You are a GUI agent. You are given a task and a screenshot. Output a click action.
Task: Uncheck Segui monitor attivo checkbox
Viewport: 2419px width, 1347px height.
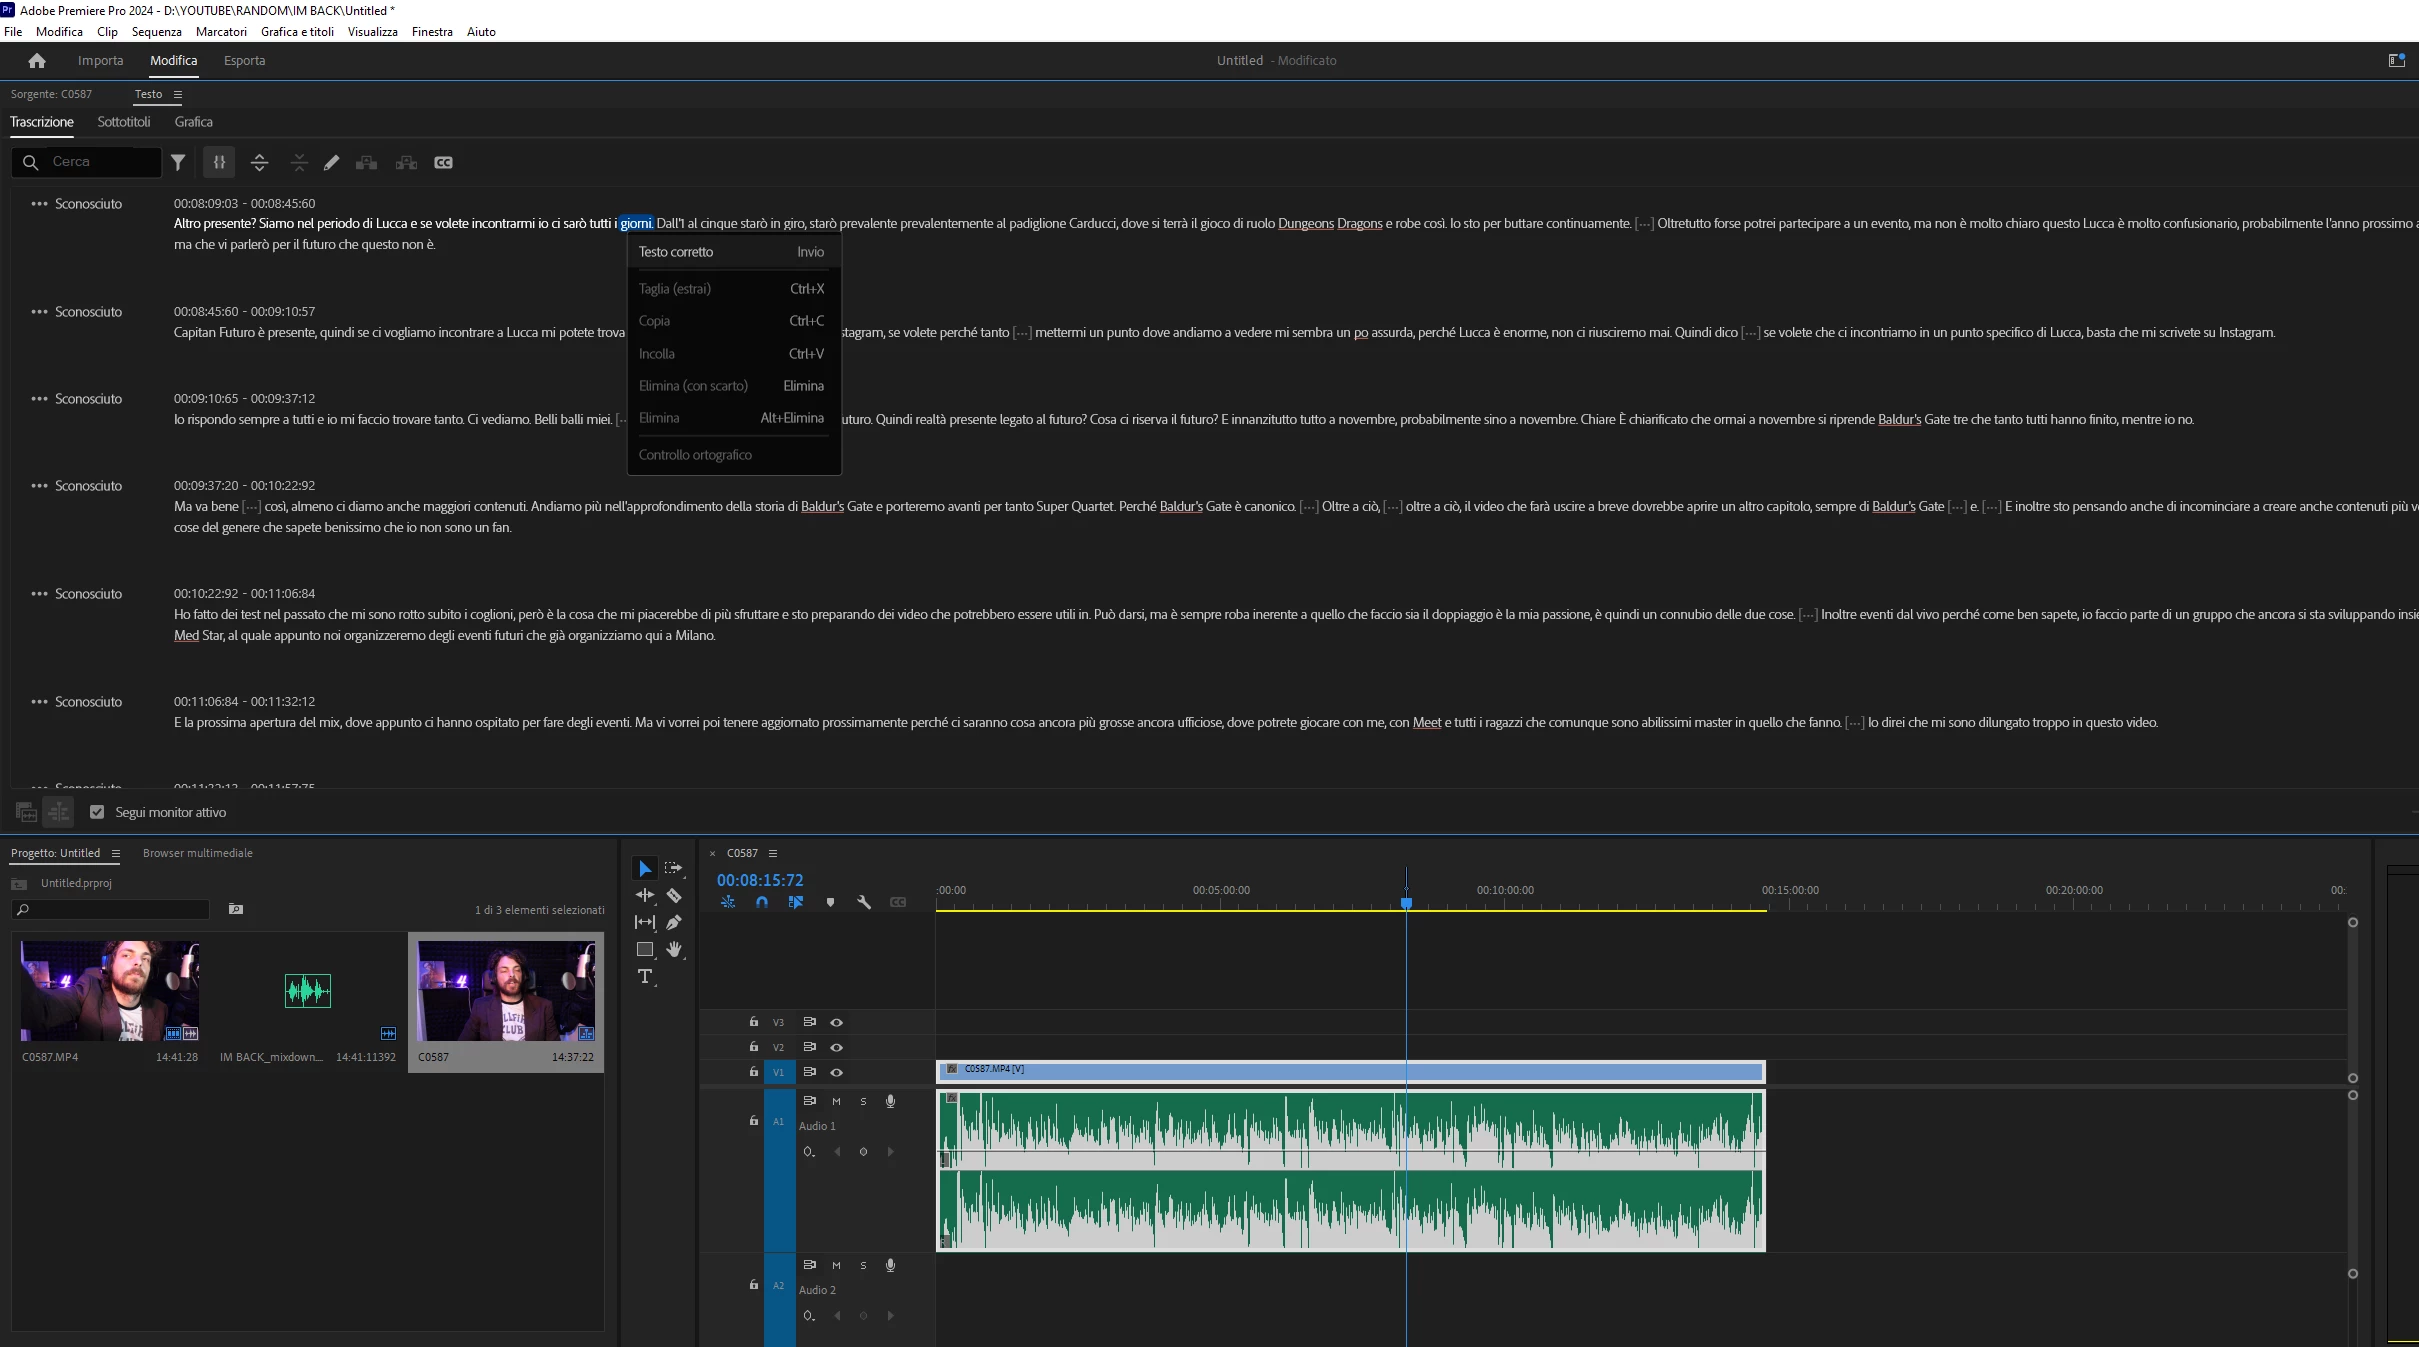[97, 812]
